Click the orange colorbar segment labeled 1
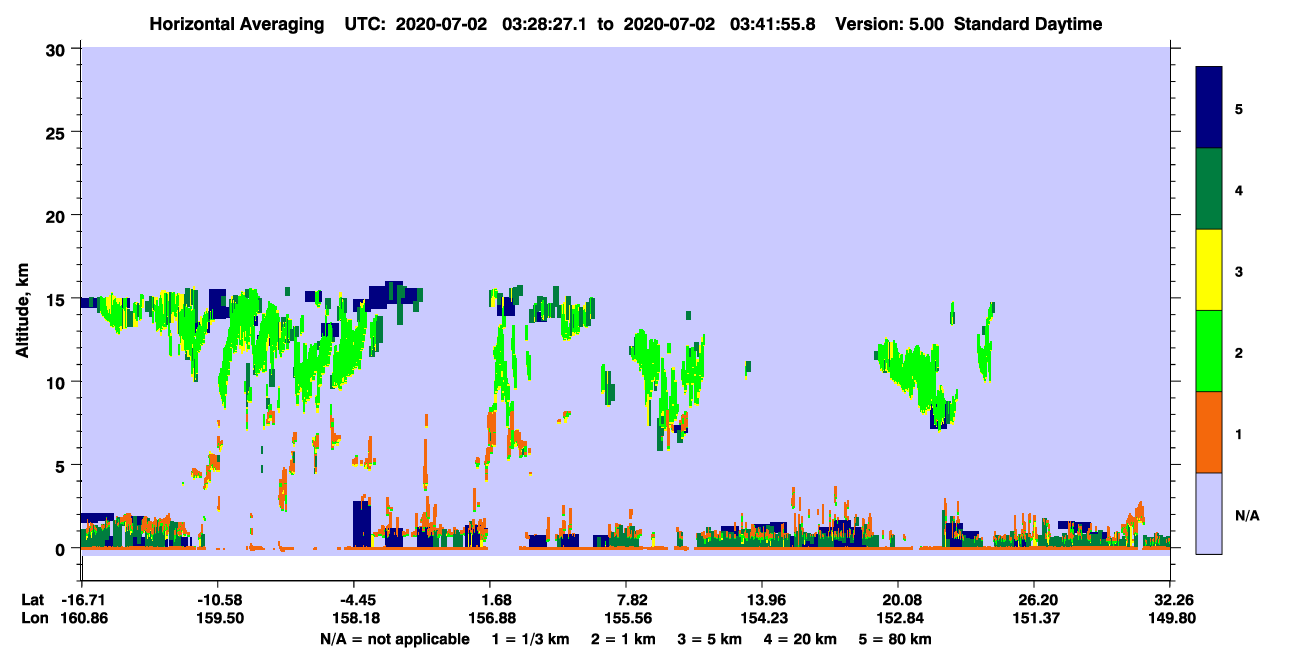The width and height of the screenshot is (1300, 667). click(x=1209, y=432)
